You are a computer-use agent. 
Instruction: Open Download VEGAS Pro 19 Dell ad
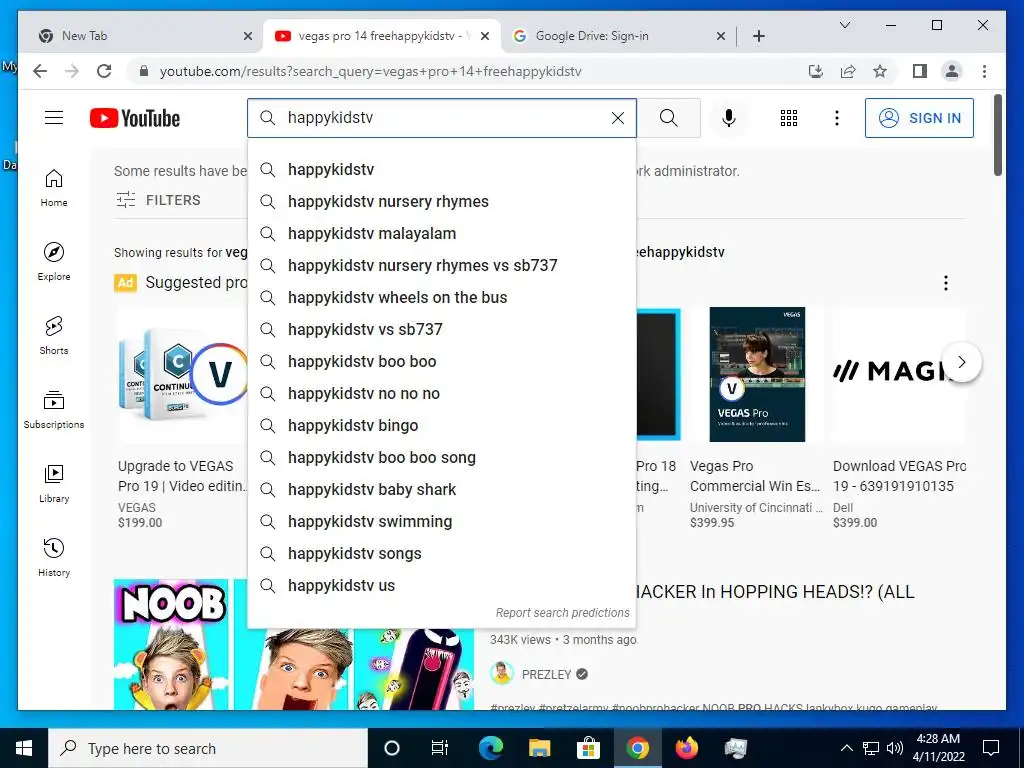tap(899, 476)
